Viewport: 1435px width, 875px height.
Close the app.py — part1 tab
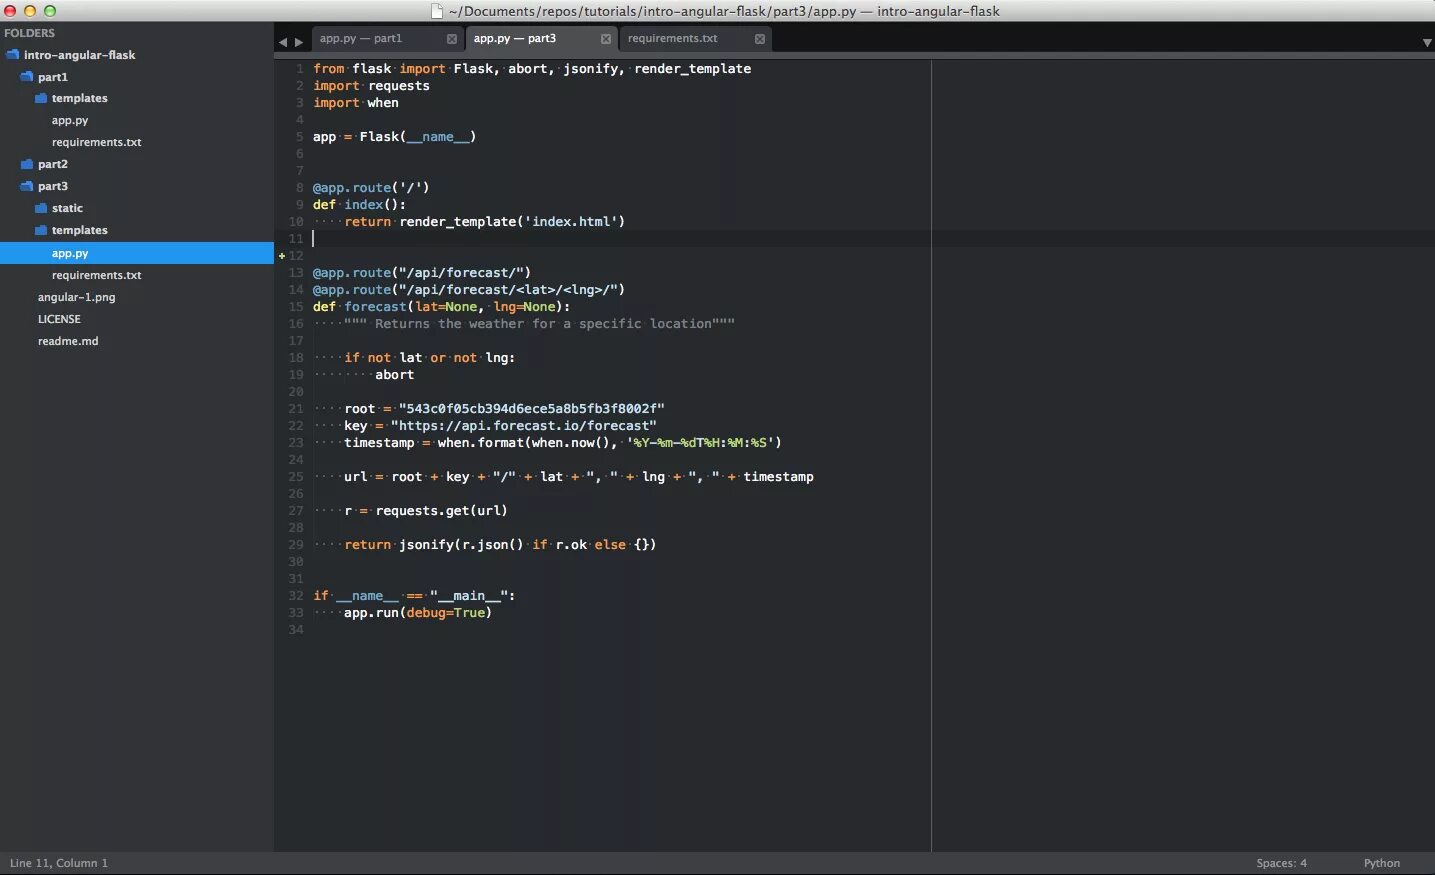point(452,39)
